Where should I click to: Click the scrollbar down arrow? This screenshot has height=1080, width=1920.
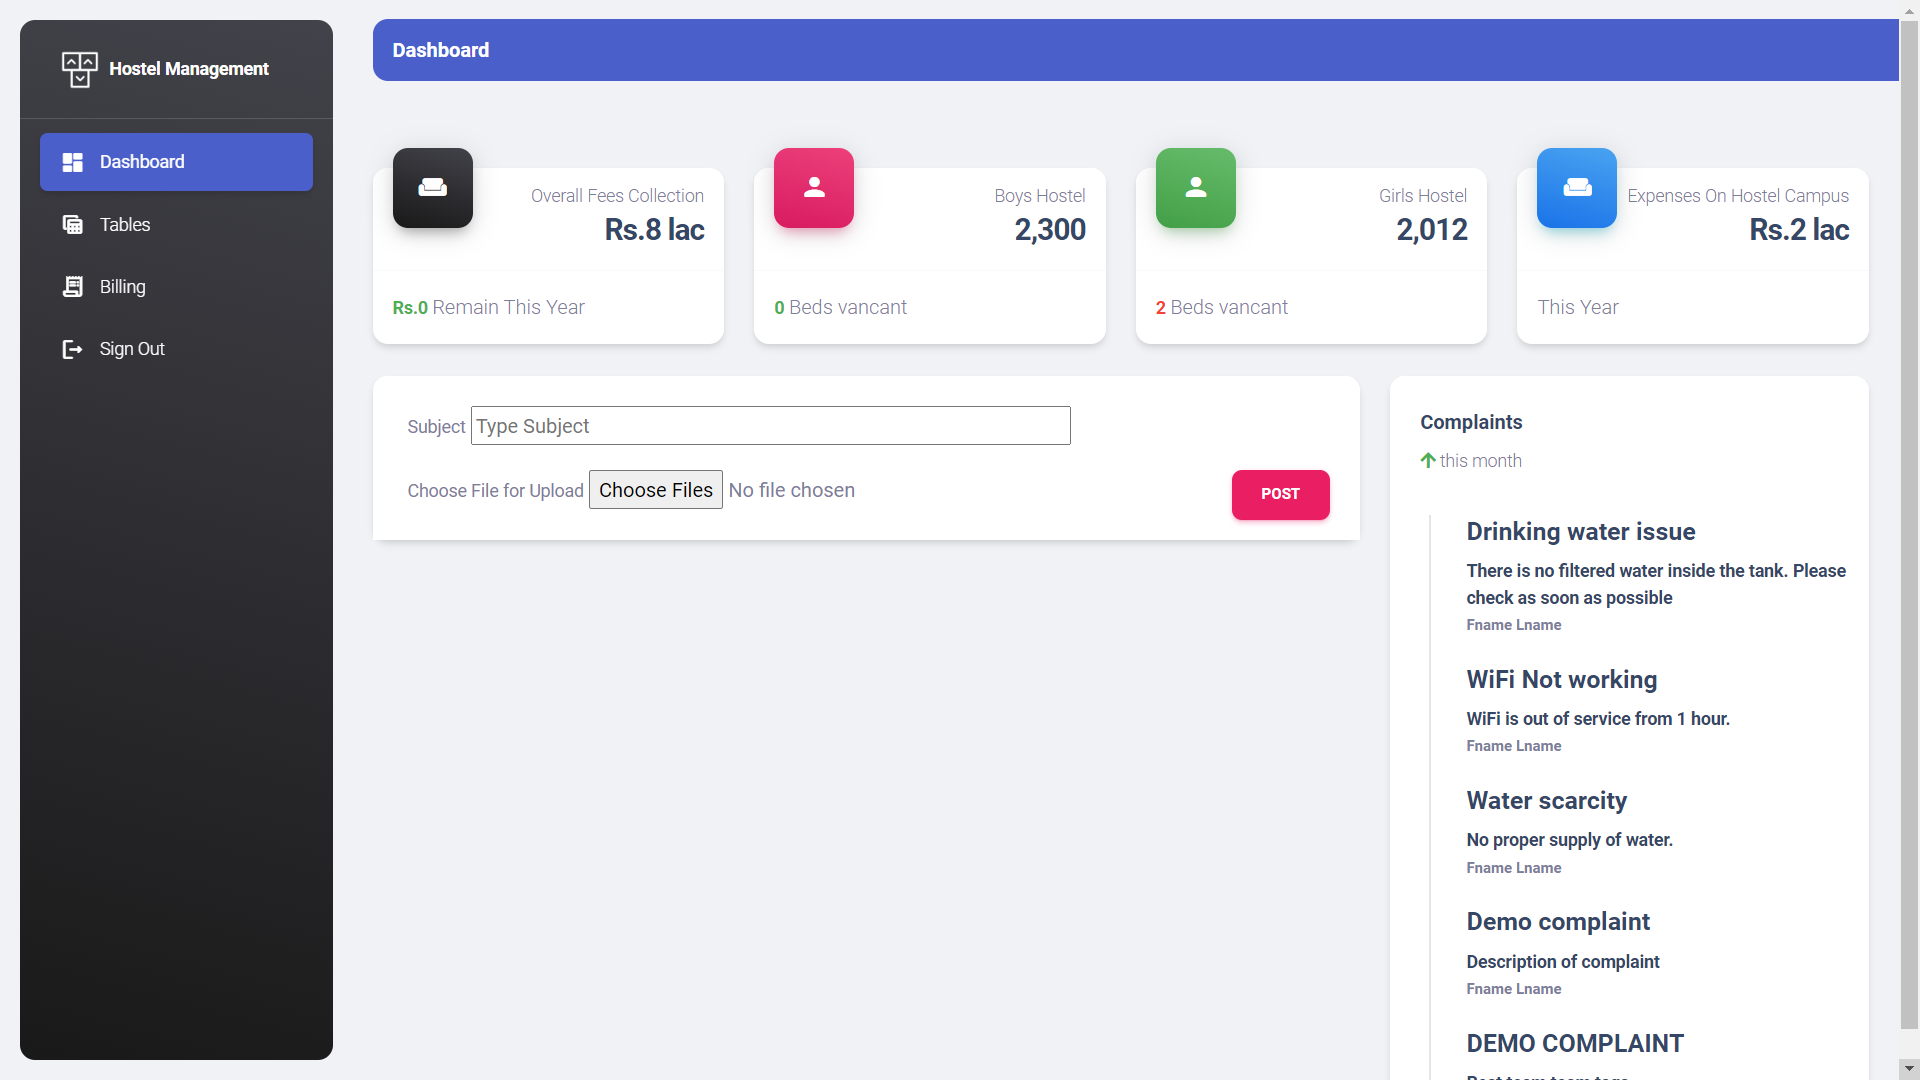pos(1909,1068)
